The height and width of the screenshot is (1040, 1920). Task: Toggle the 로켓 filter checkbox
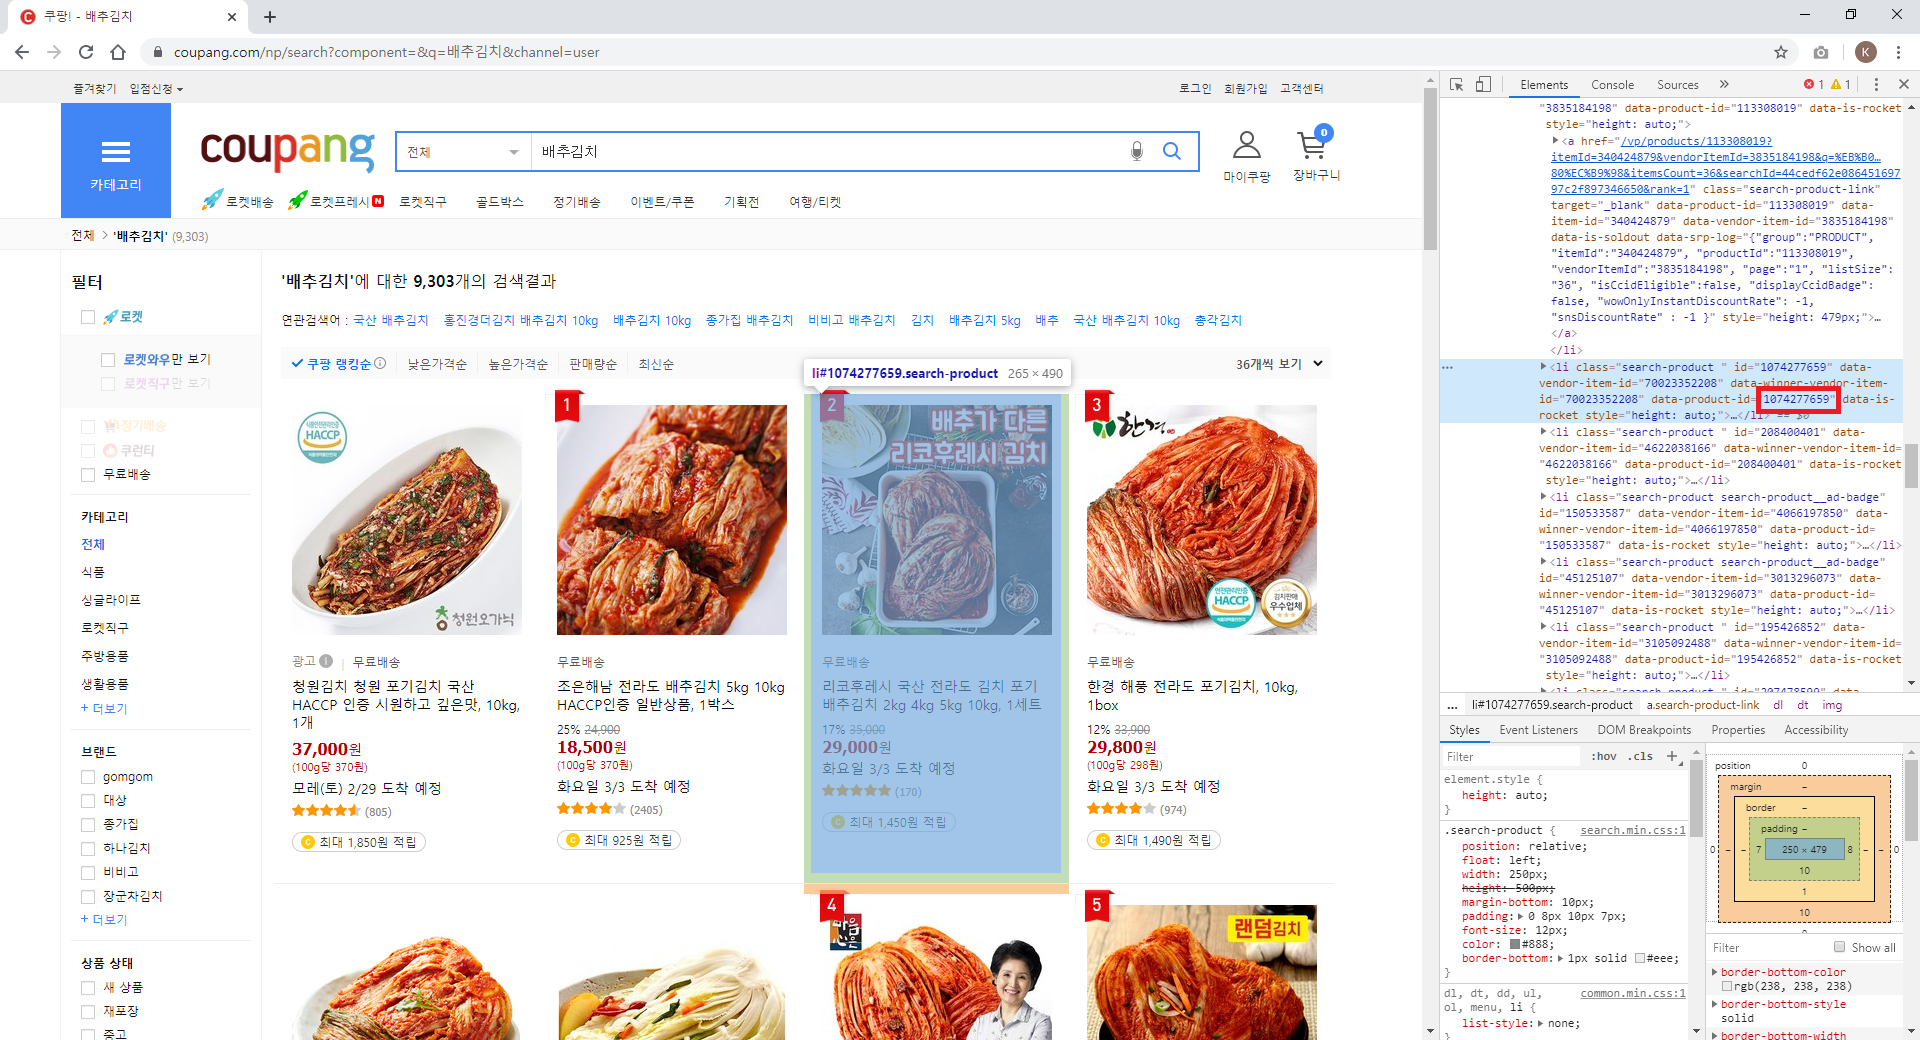tap(88, 317)
